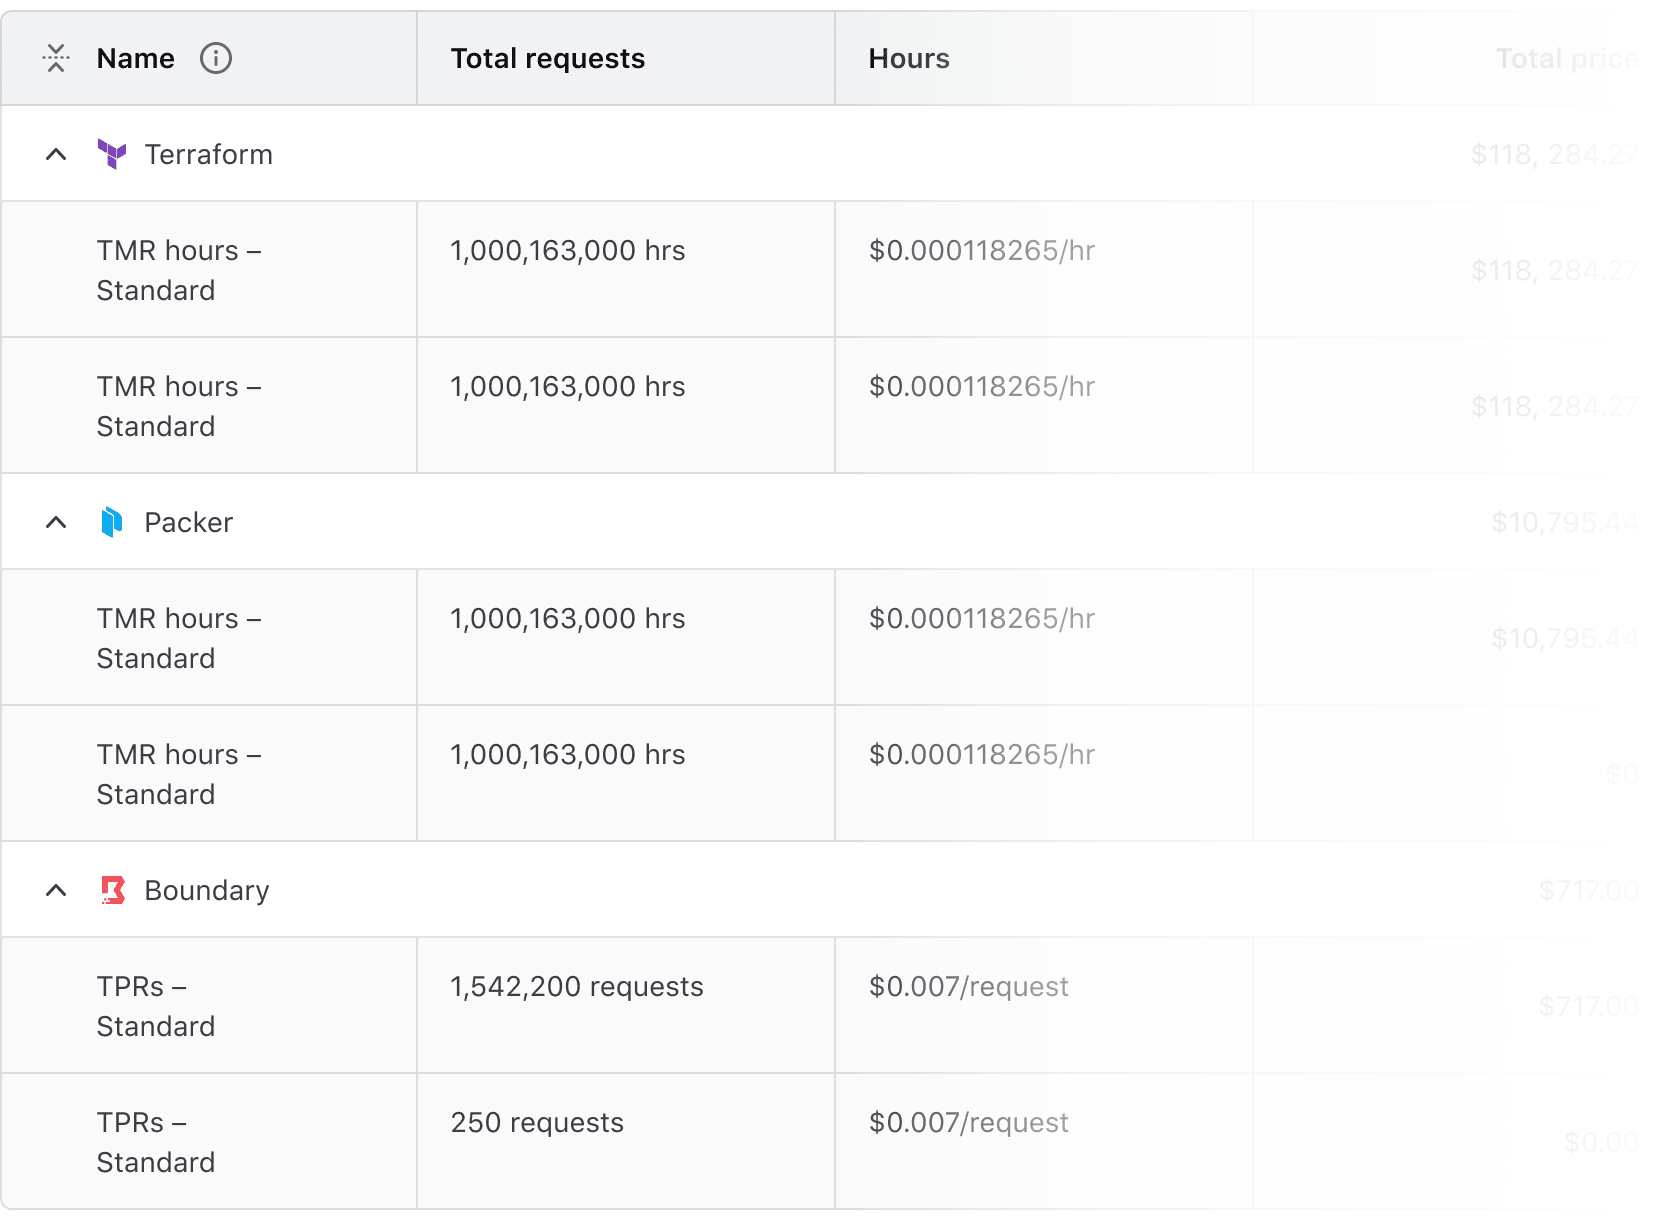Click the collapse-all rows icon in the header
The image size is (1672, 1219).
click(x=56, y=59)
